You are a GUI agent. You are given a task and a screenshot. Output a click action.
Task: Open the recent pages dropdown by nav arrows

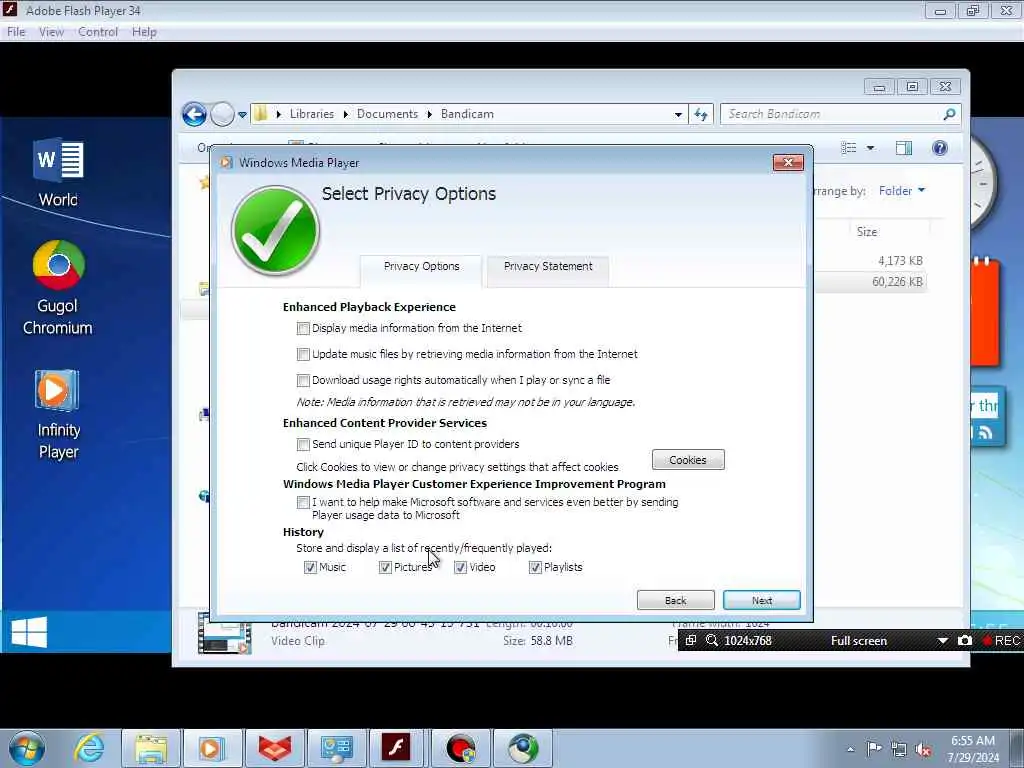(242, 115)
